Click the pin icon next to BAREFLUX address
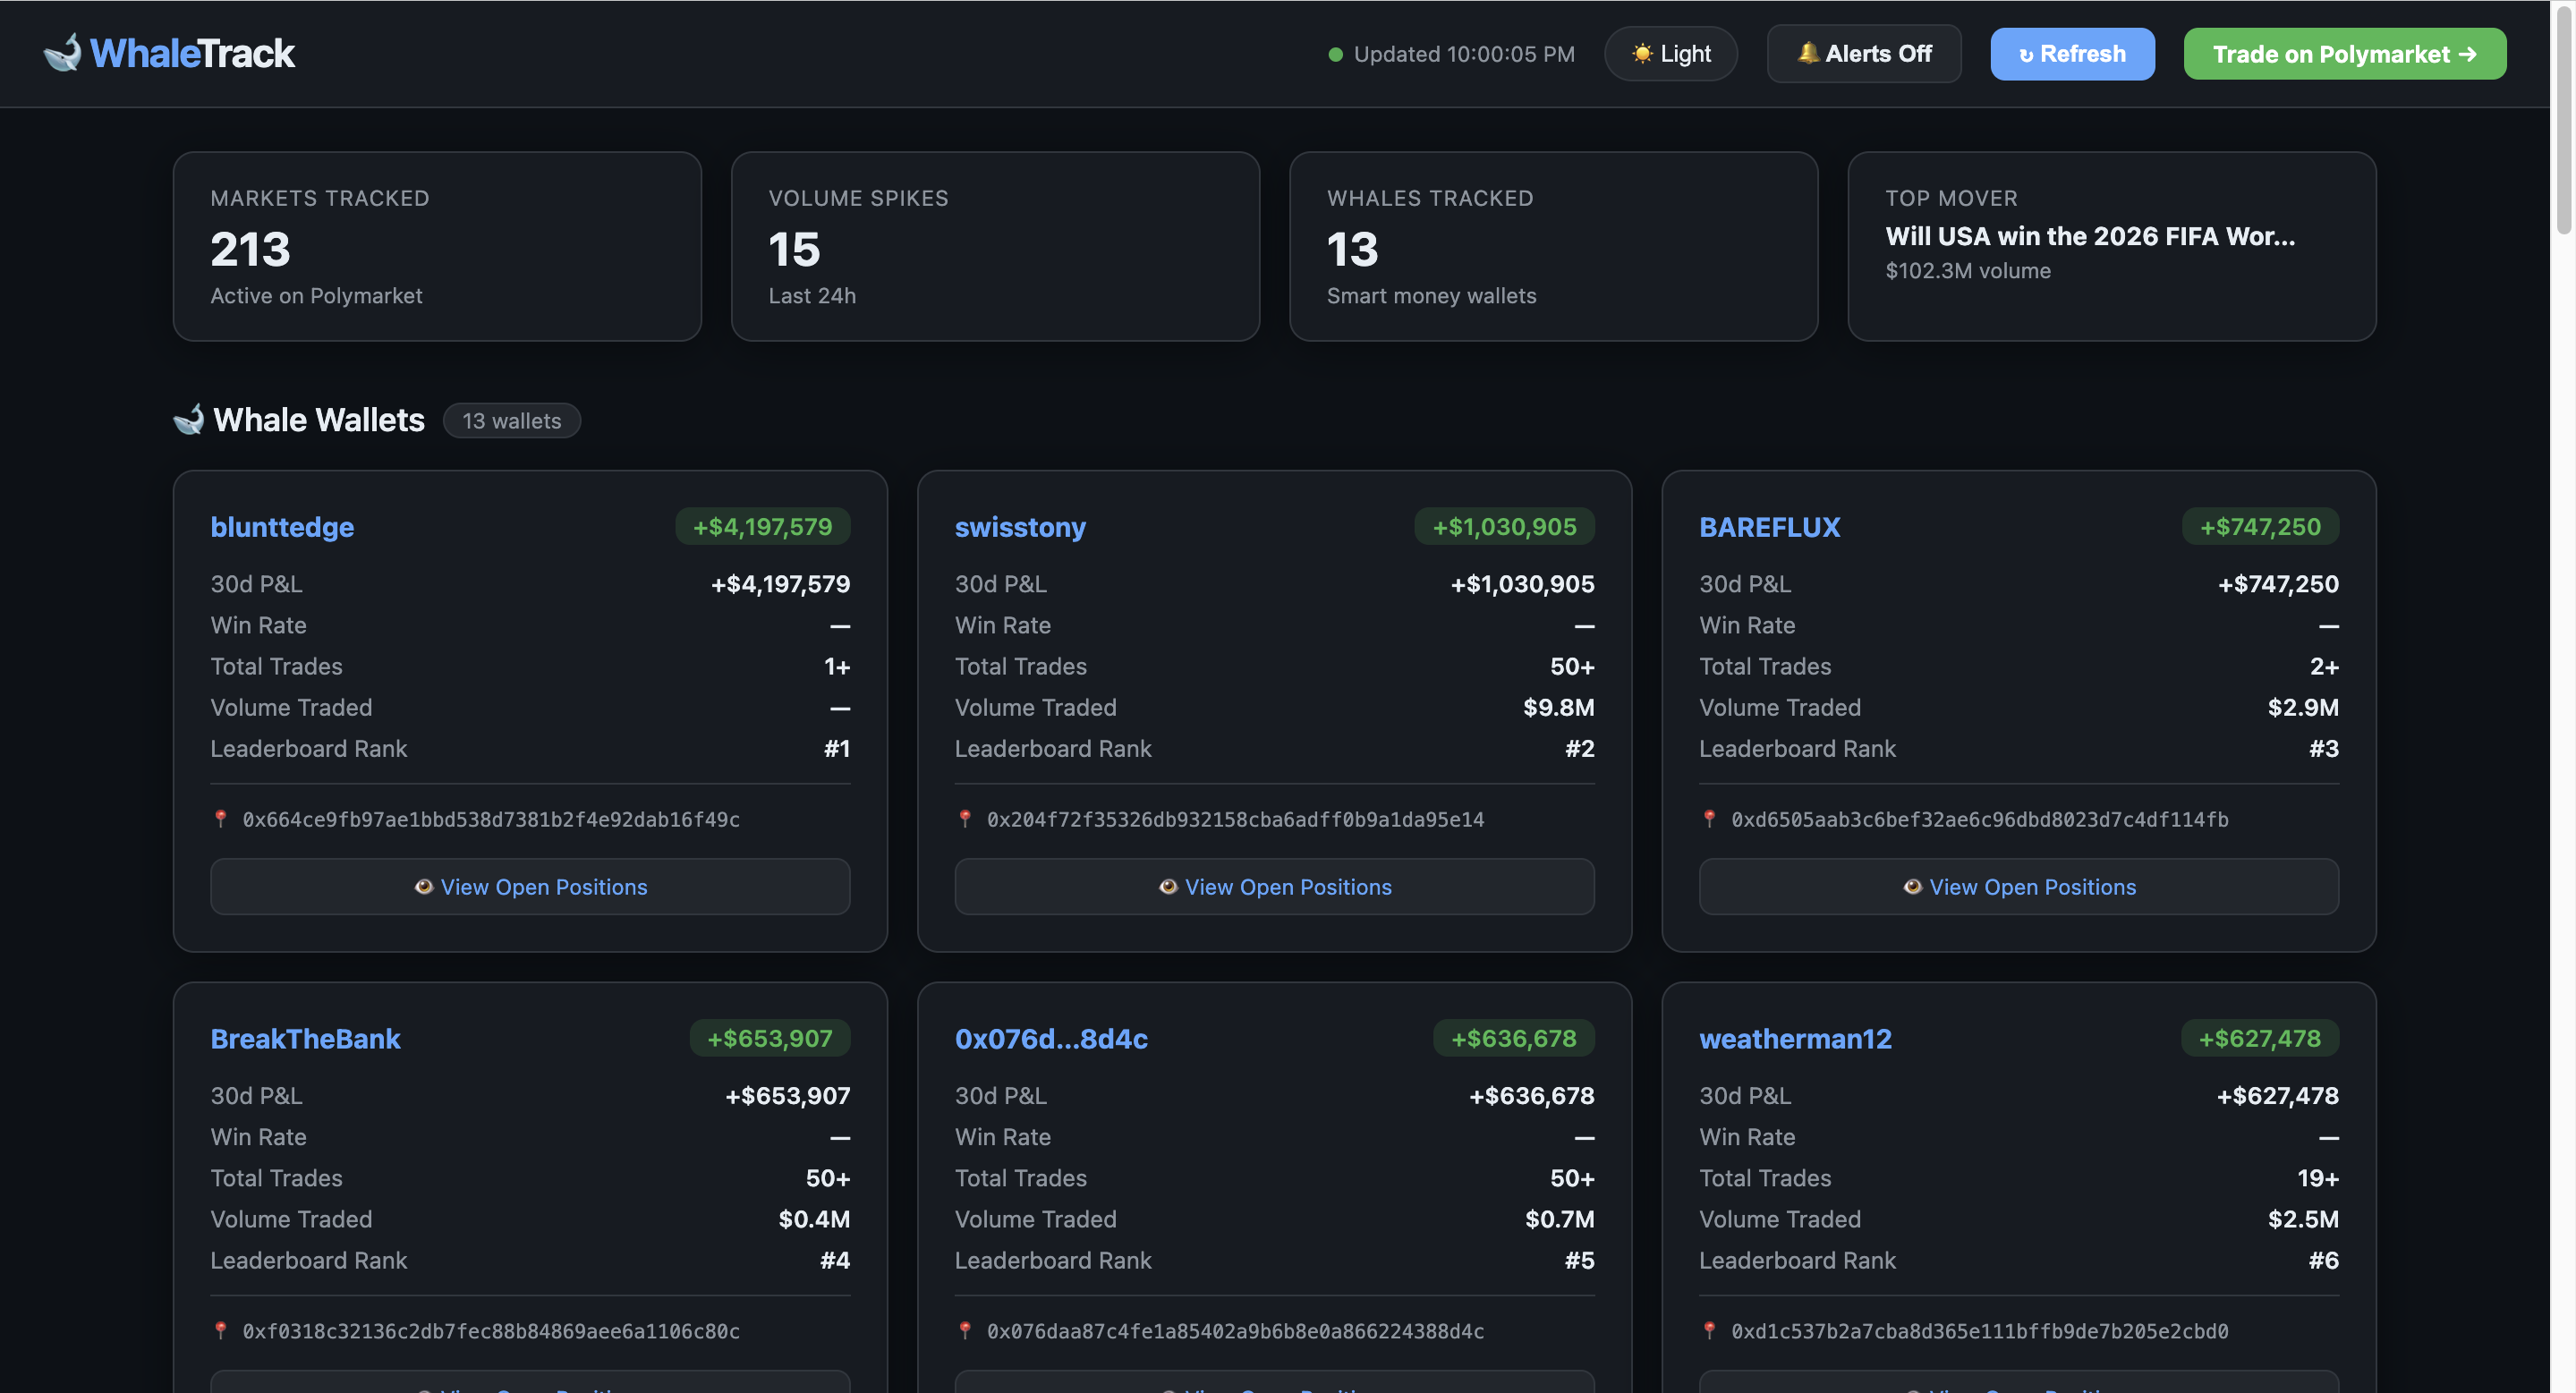The width and height of the screenshot is (2576, 1393). tap(1710, 819)
